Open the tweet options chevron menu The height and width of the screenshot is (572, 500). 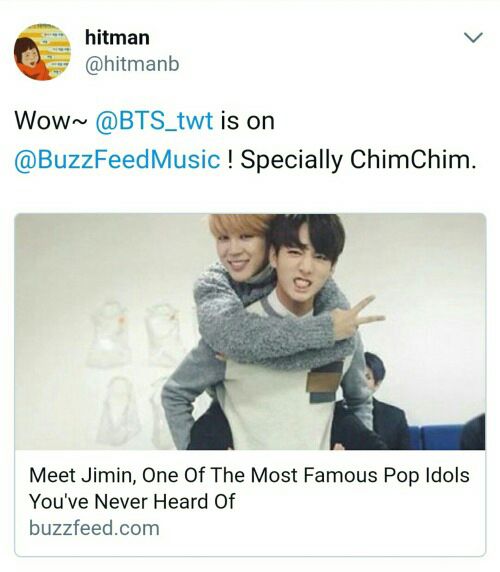pos(473,38)
